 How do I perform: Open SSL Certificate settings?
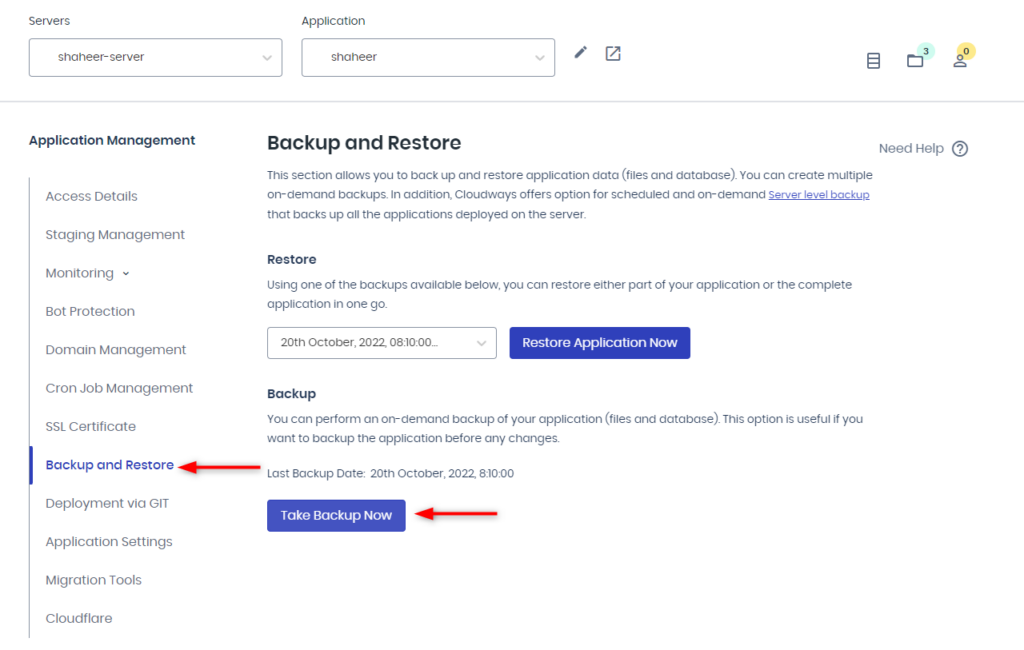coord(91,426)
